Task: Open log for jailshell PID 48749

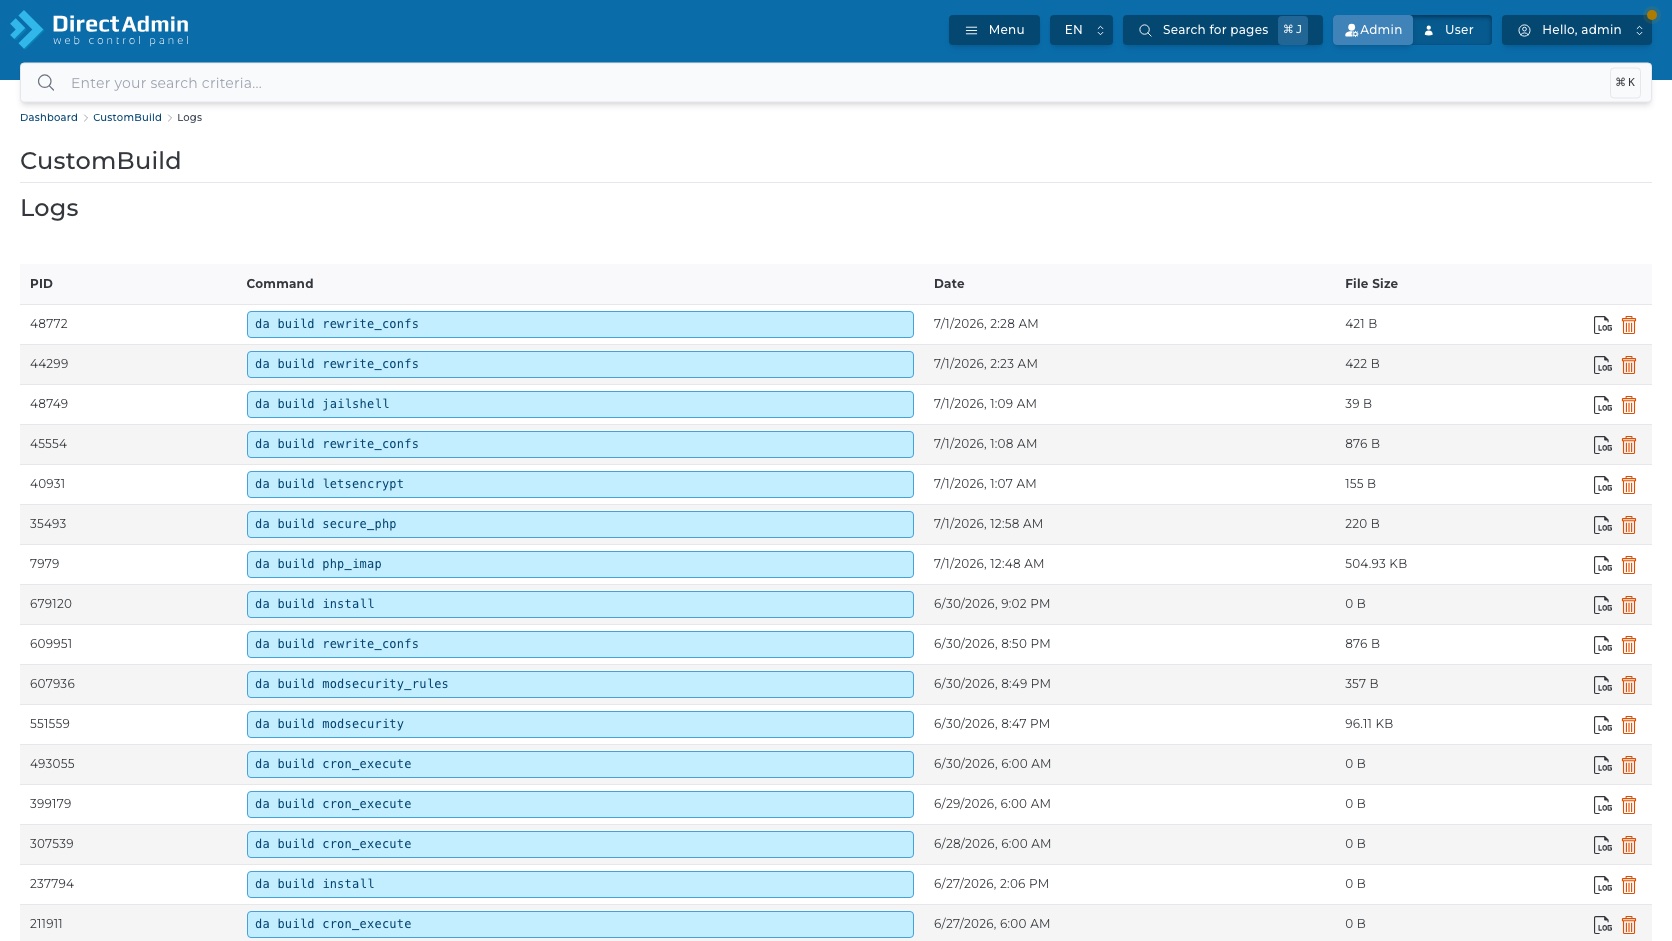Action: [1603, 405]
